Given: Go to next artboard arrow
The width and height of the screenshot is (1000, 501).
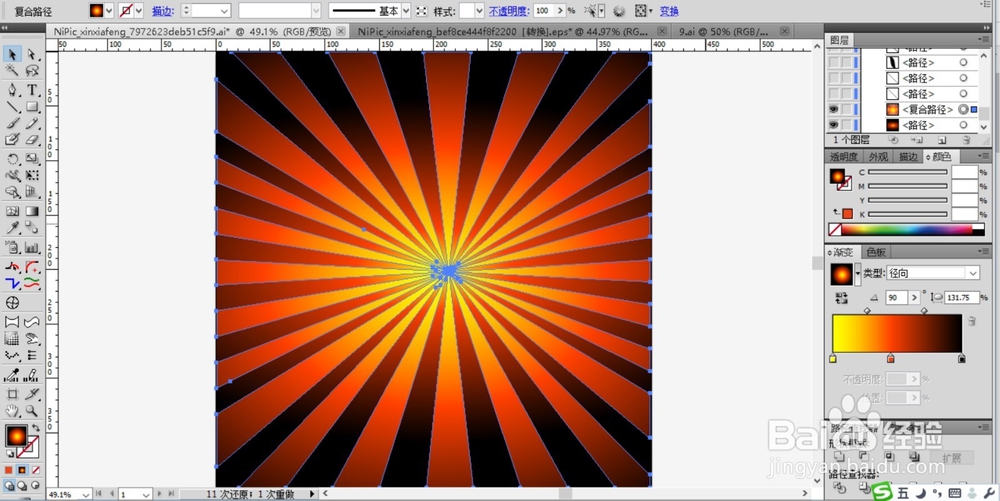Looking at the screenshot, I should 160,494.
